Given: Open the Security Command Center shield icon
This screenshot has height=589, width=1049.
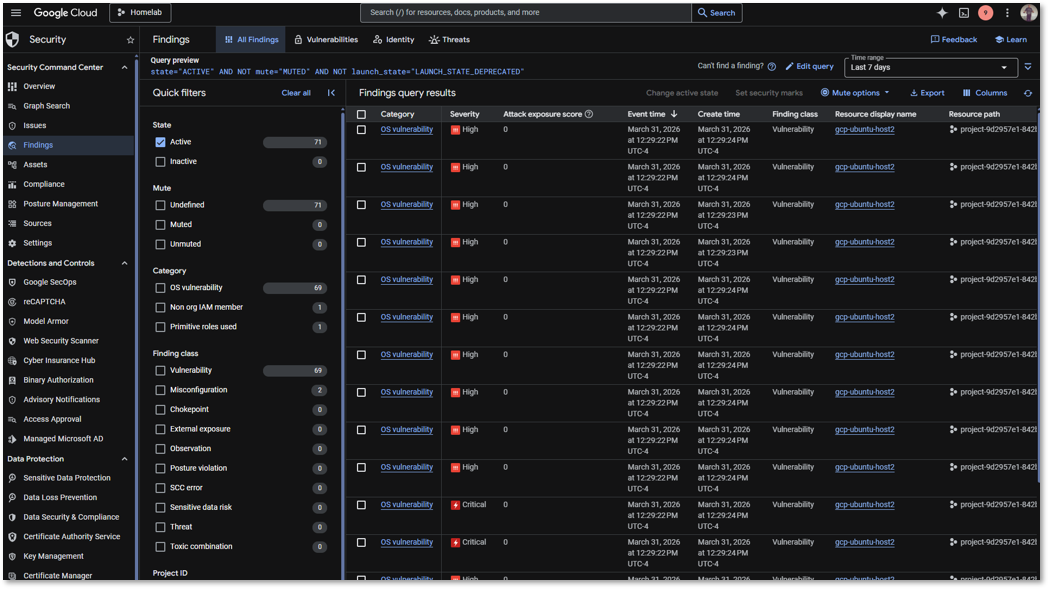Looking at the screenshot, I should pos(12,39).
